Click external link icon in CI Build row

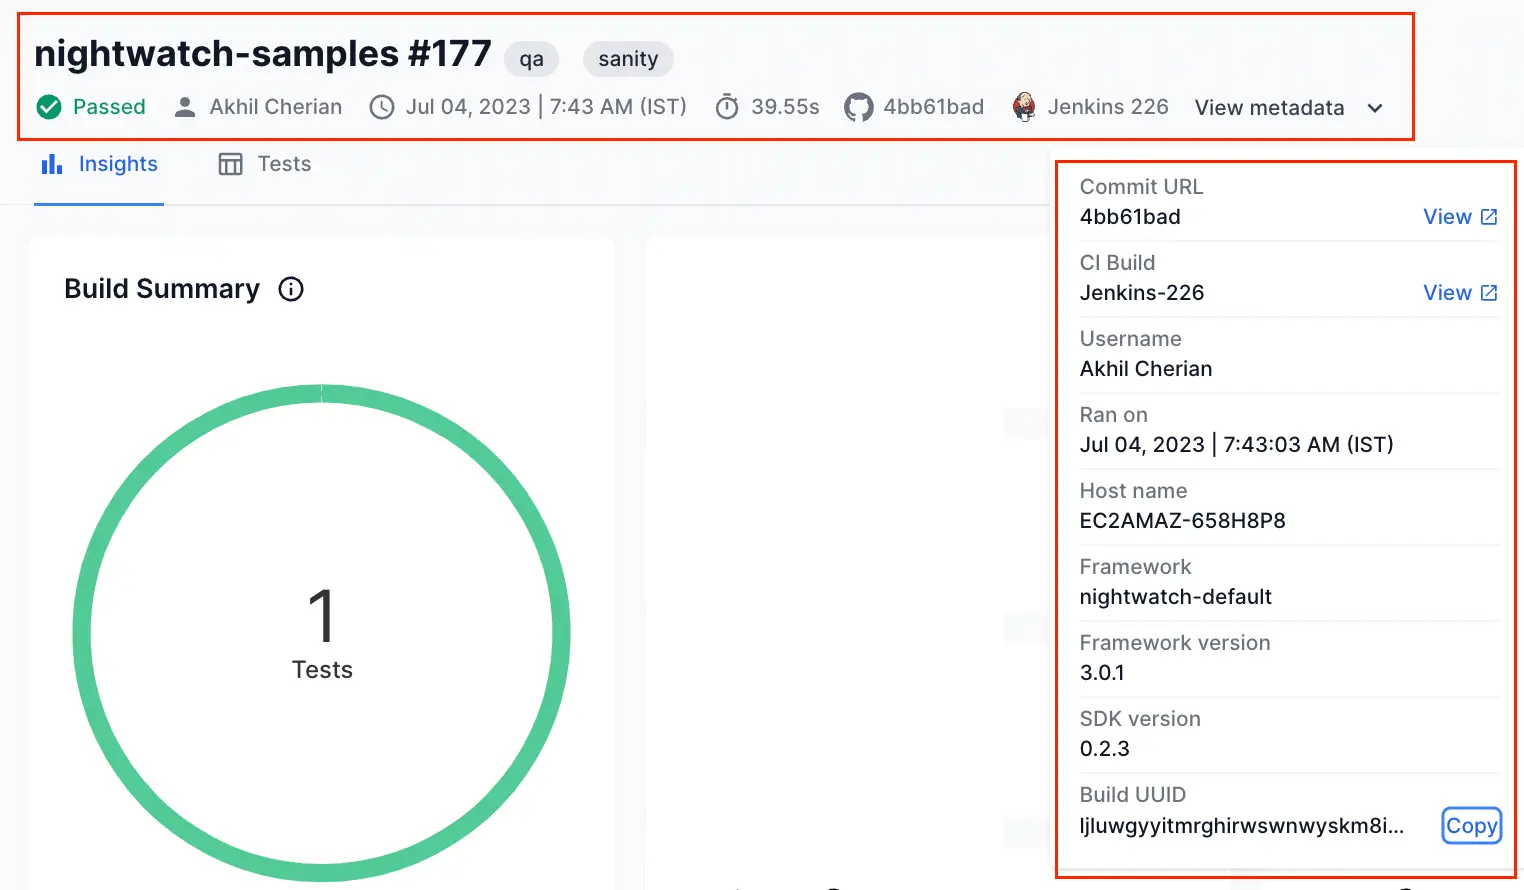point(1489,293)
